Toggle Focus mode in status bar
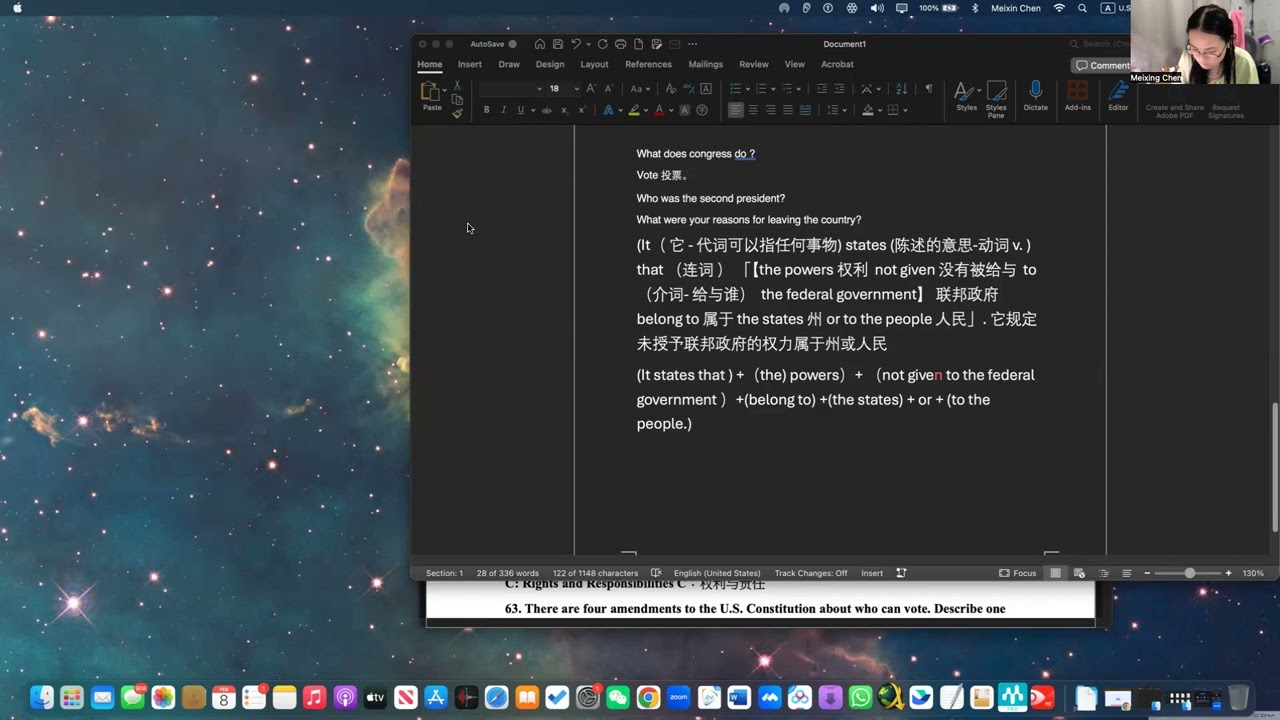The height and width of the screenshot is (720, 1280). click(1017, 573)
